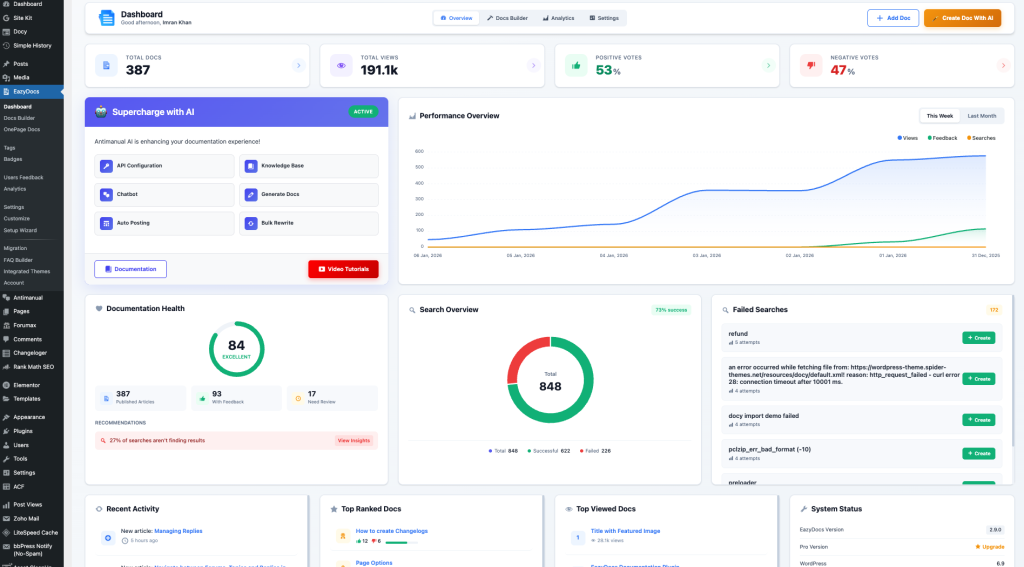Switch to the Docs Builder tab
The image size is (1024, 567).
tap(507, 18)
